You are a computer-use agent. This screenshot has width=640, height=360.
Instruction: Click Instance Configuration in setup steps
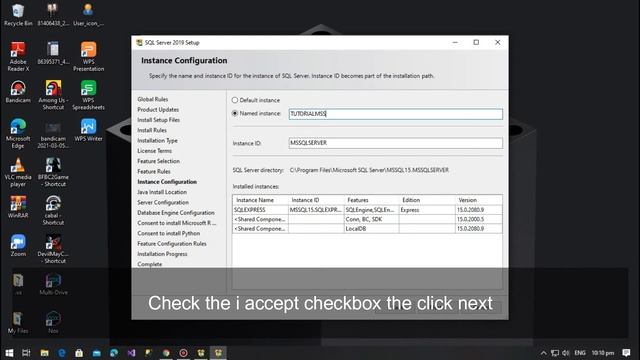coord(167,182)
